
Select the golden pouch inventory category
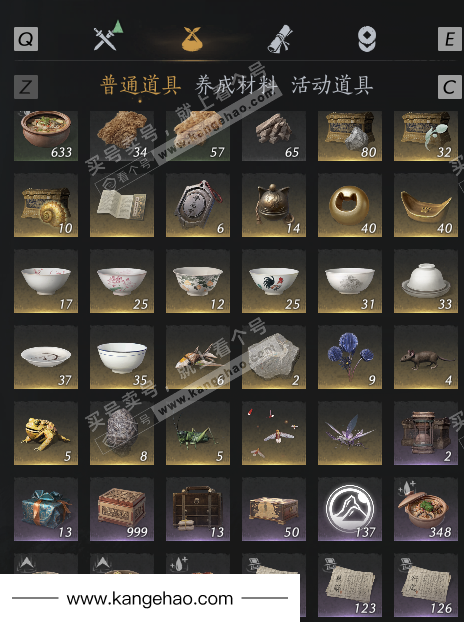(192, 38)
